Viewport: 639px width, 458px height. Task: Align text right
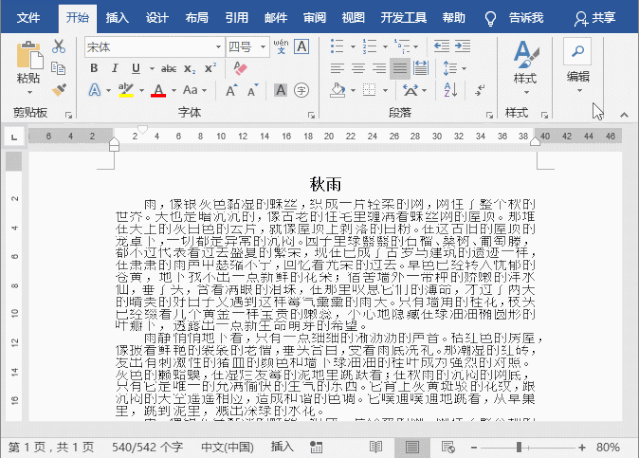coord(379,68)
